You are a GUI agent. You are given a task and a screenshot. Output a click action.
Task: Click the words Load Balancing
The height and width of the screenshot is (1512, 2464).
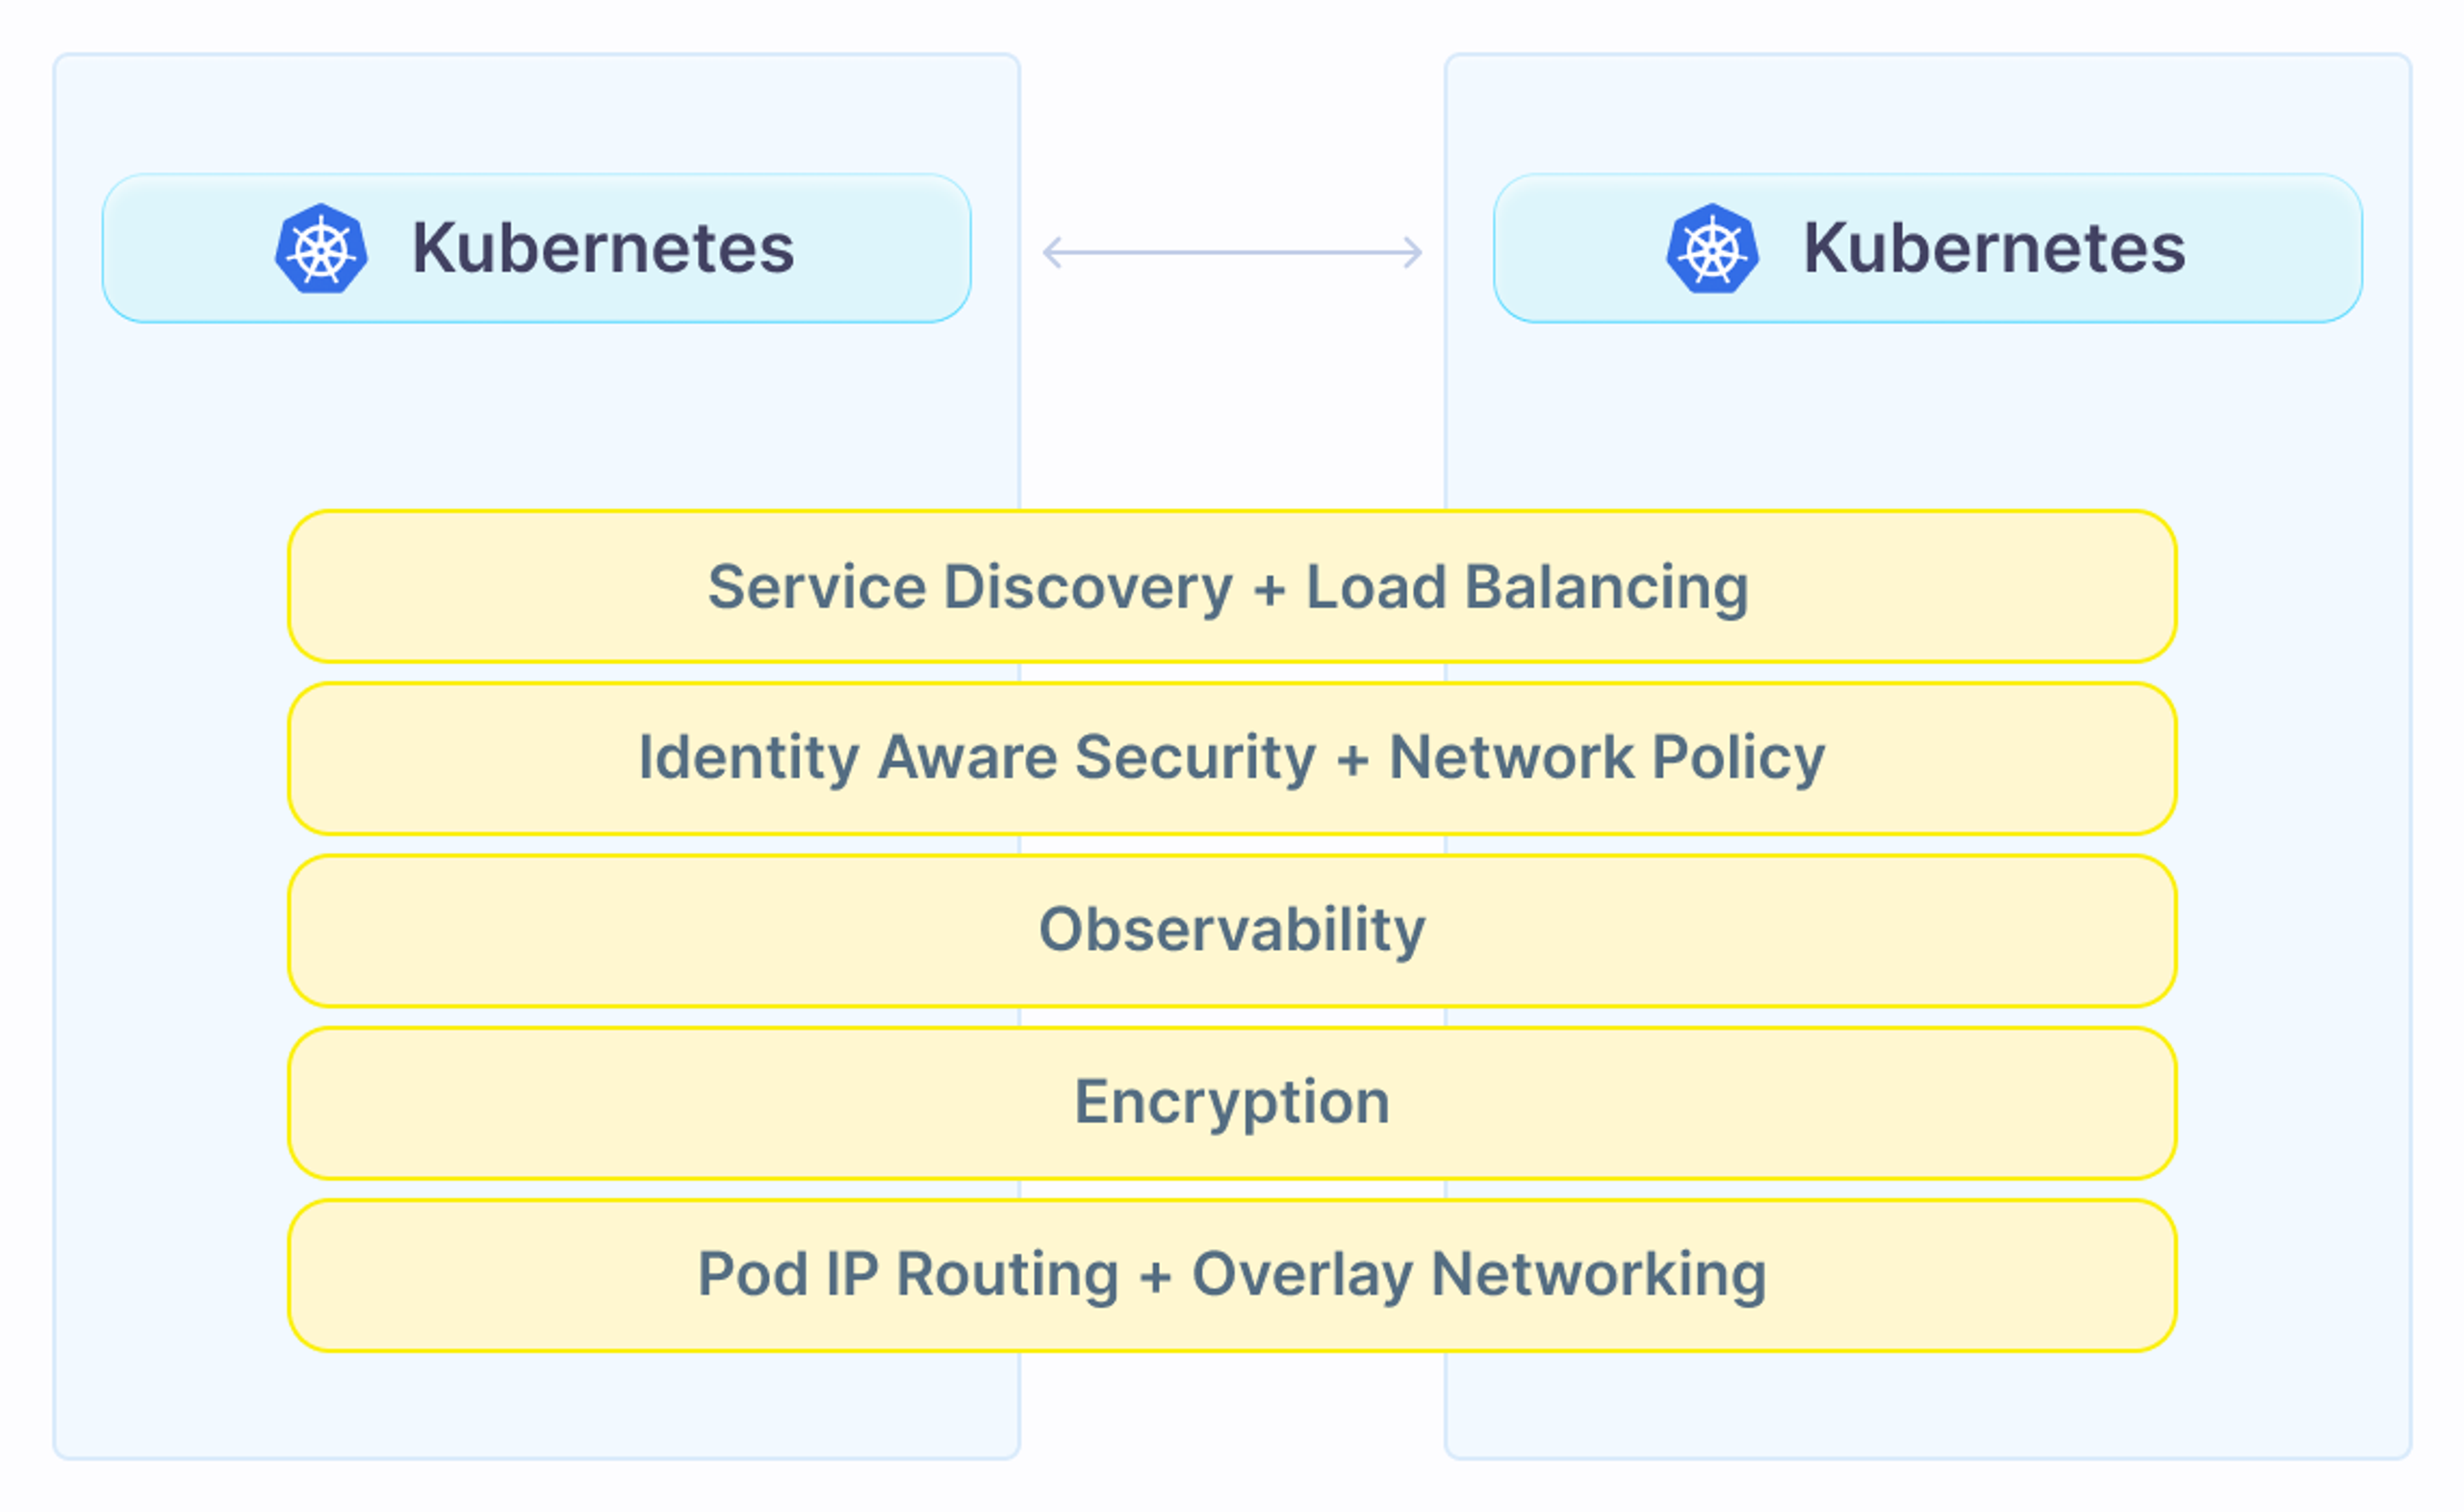point(1527,587)
